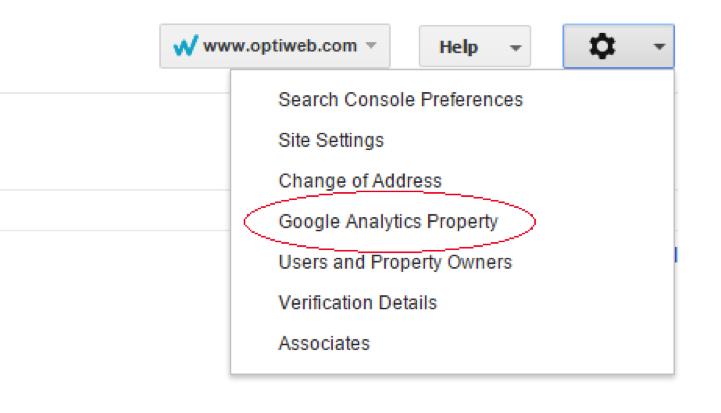Click the small arrow beside www.optiweb.com

pos(371,46)
